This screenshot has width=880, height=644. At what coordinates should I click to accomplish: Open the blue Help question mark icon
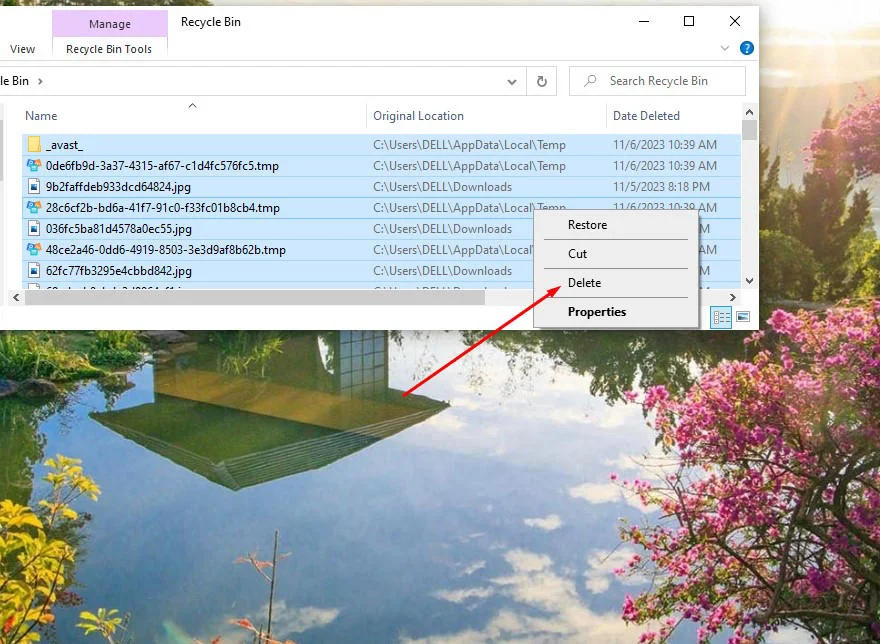click(746, 48)
